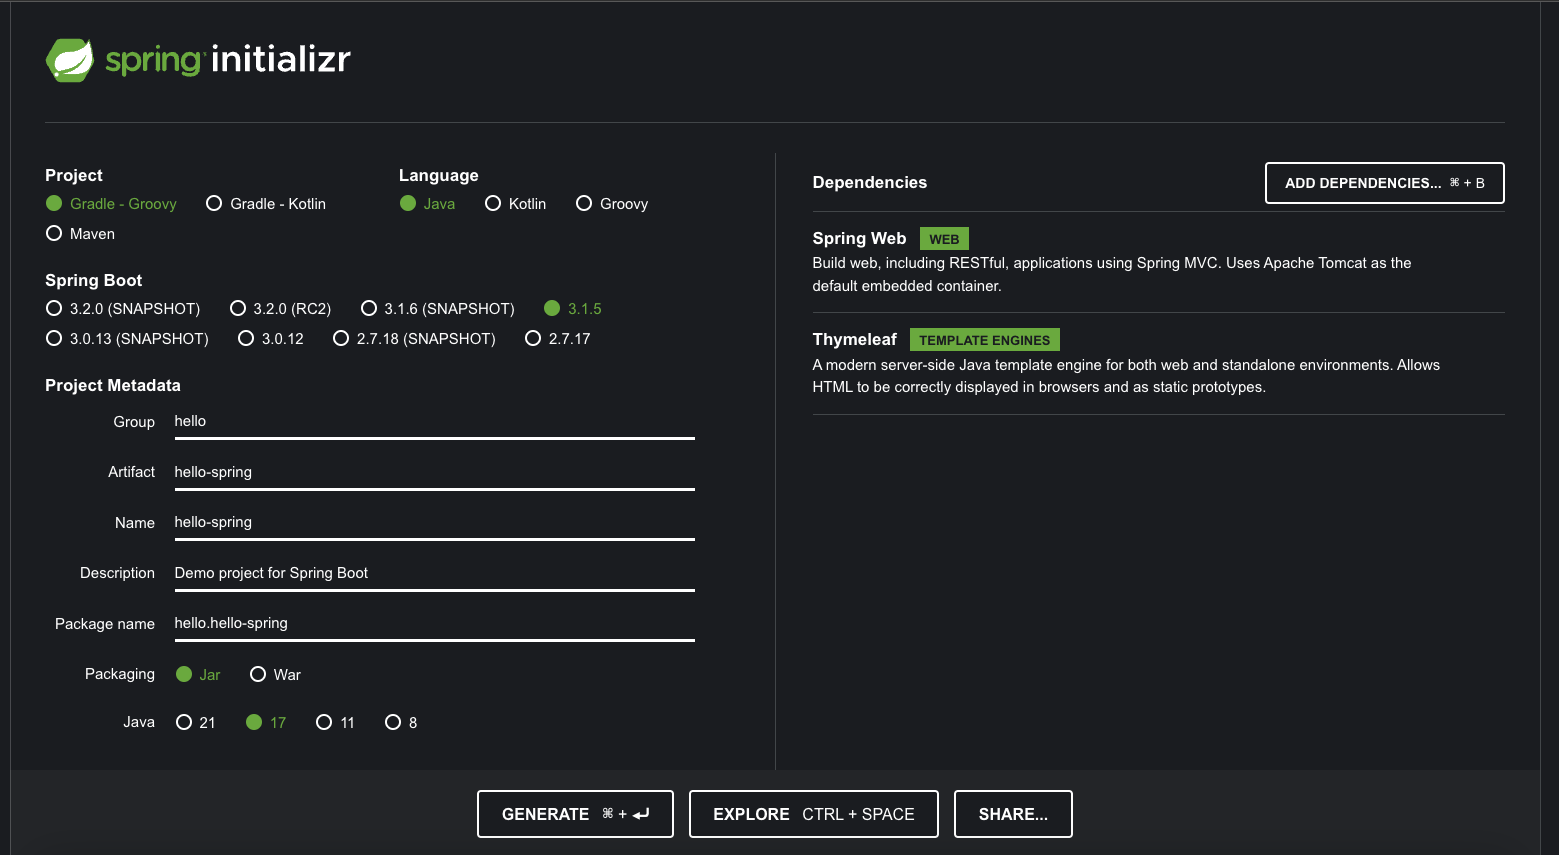Pick Spring Boot 2.7.18 (SNAPSHOT)
The width and height of the screenshot is (1559, 855).
point(414,339)
